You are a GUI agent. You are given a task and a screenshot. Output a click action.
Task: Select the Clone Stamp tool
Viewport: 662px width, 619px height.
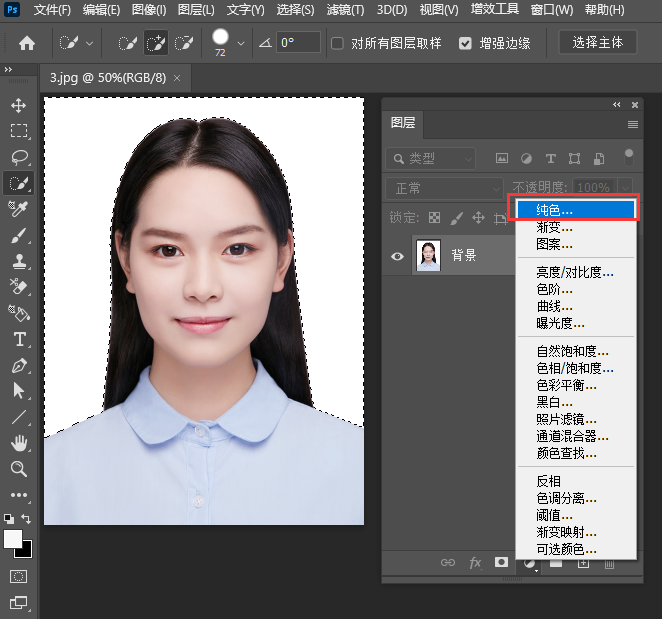tap(18, 261)
